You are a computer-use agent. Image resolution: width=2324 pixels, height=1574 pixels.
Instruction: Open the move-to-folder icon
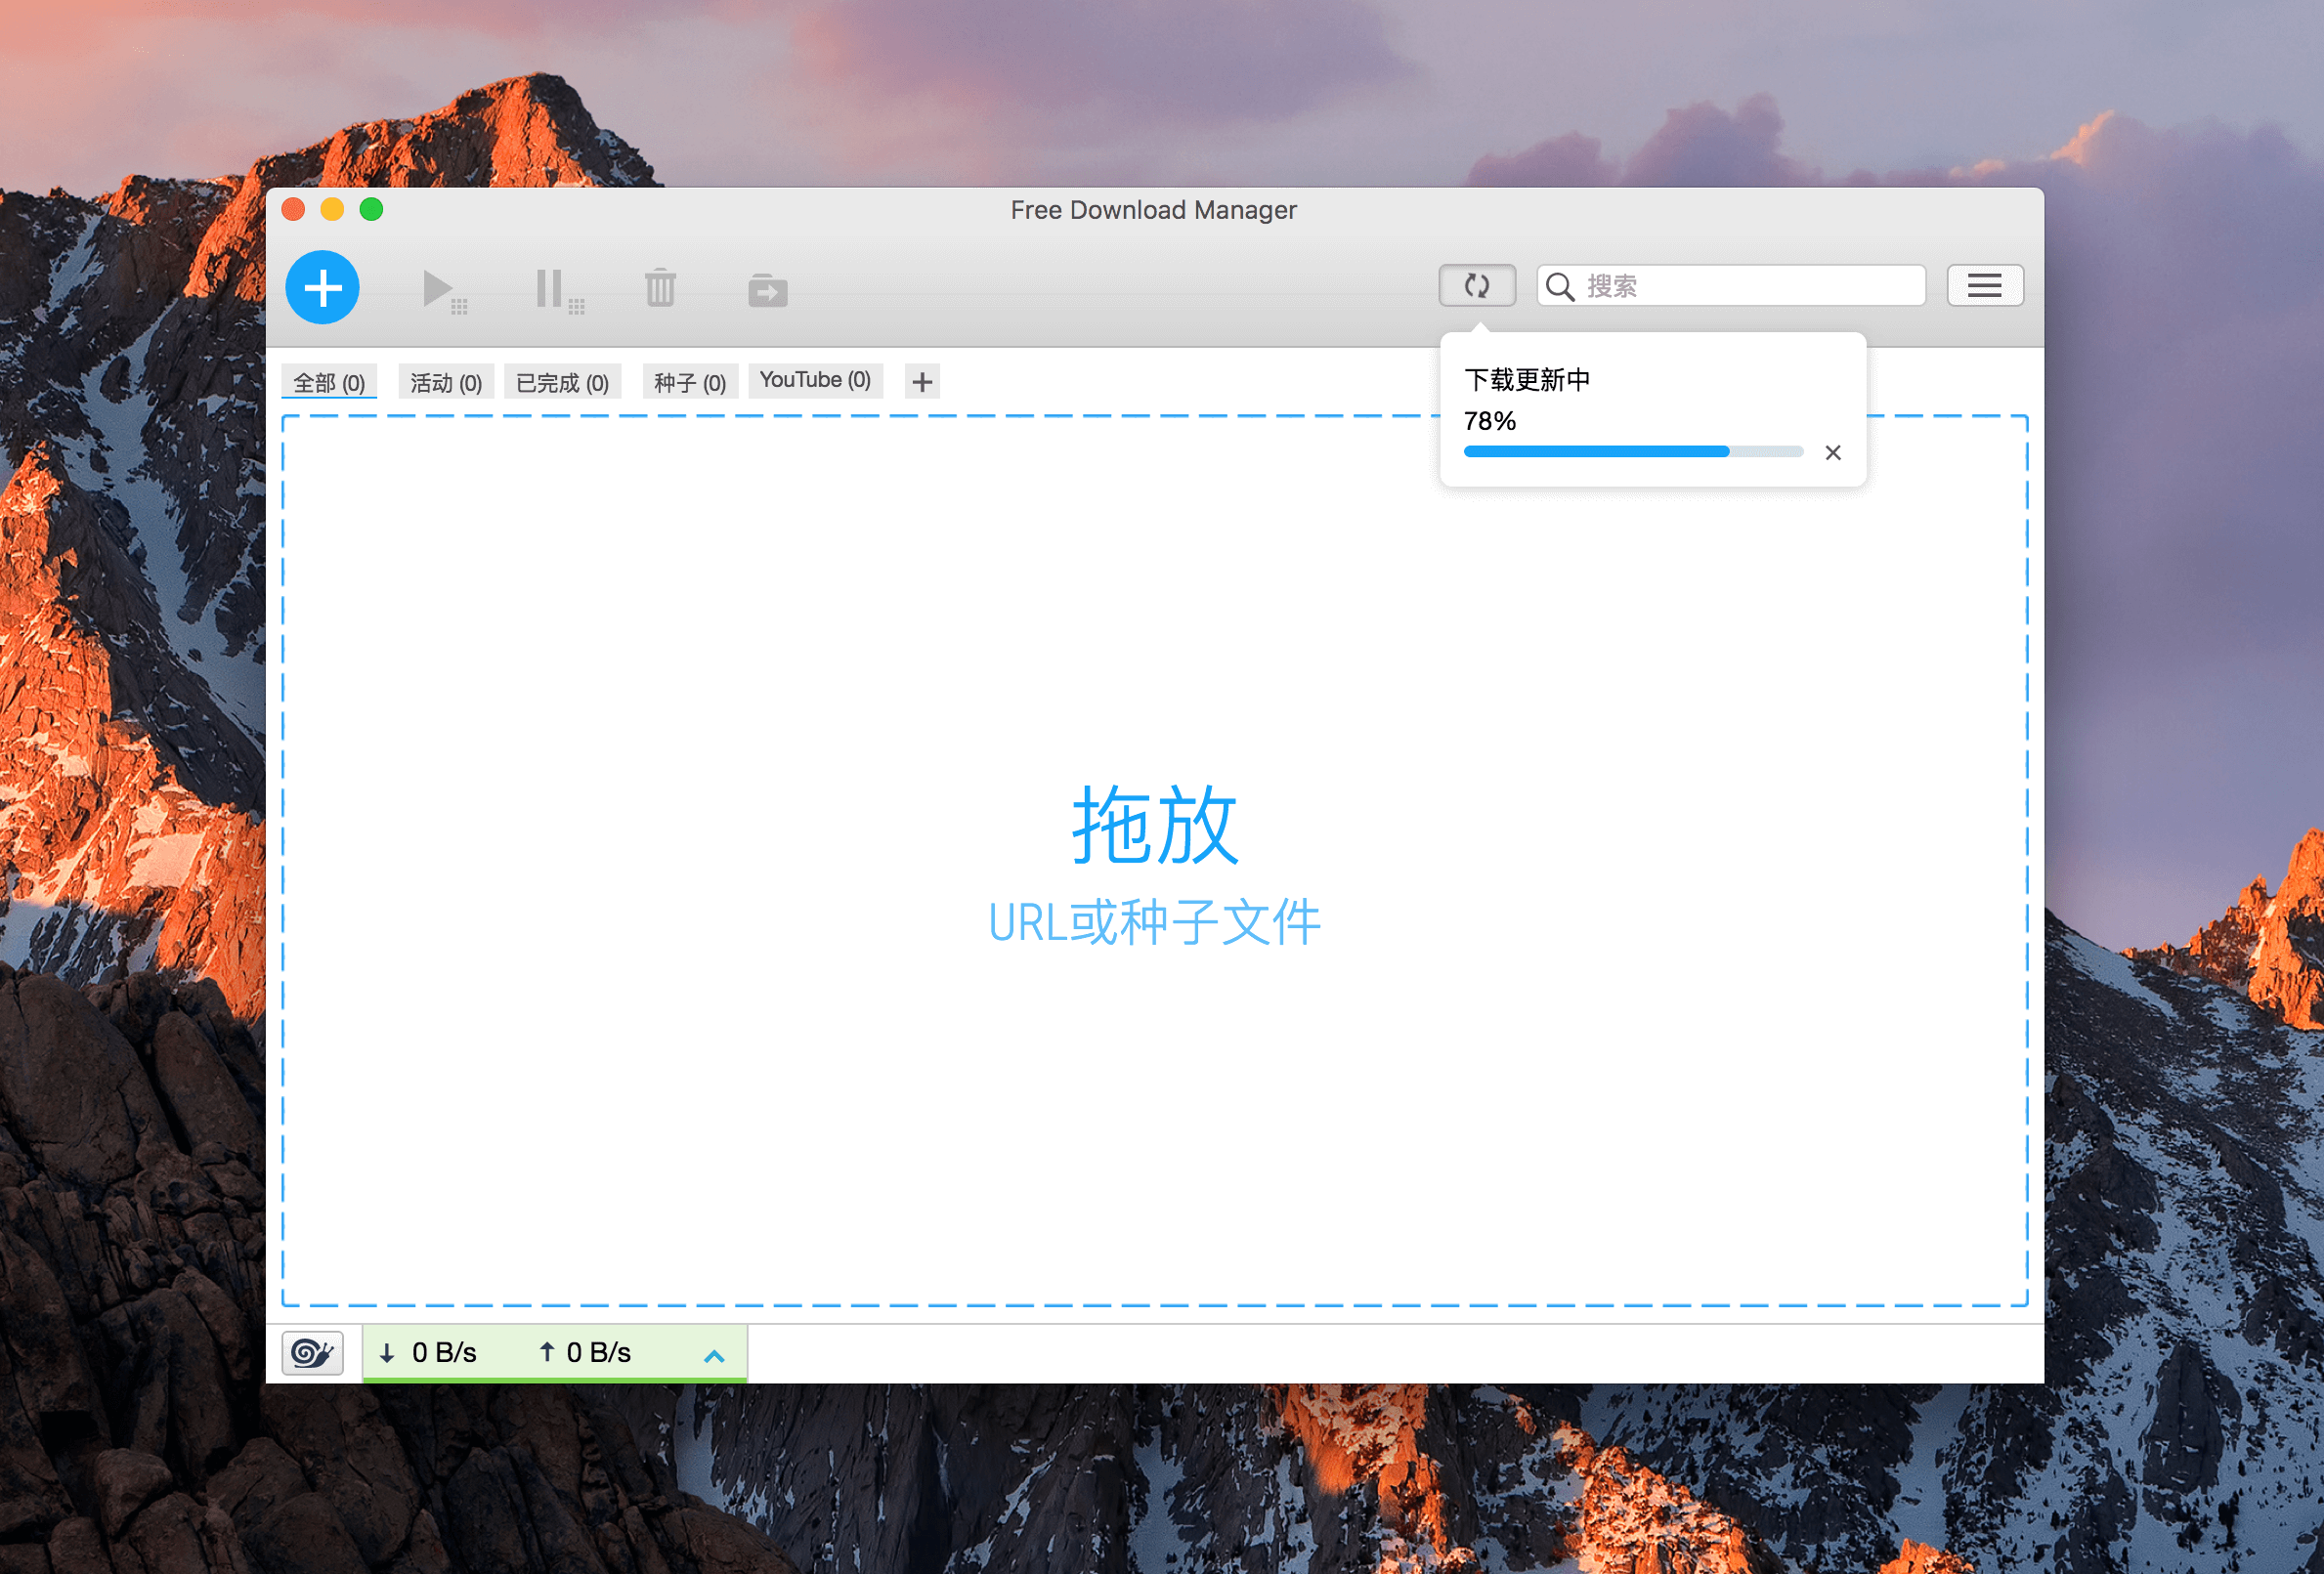[x=767, y=290]
